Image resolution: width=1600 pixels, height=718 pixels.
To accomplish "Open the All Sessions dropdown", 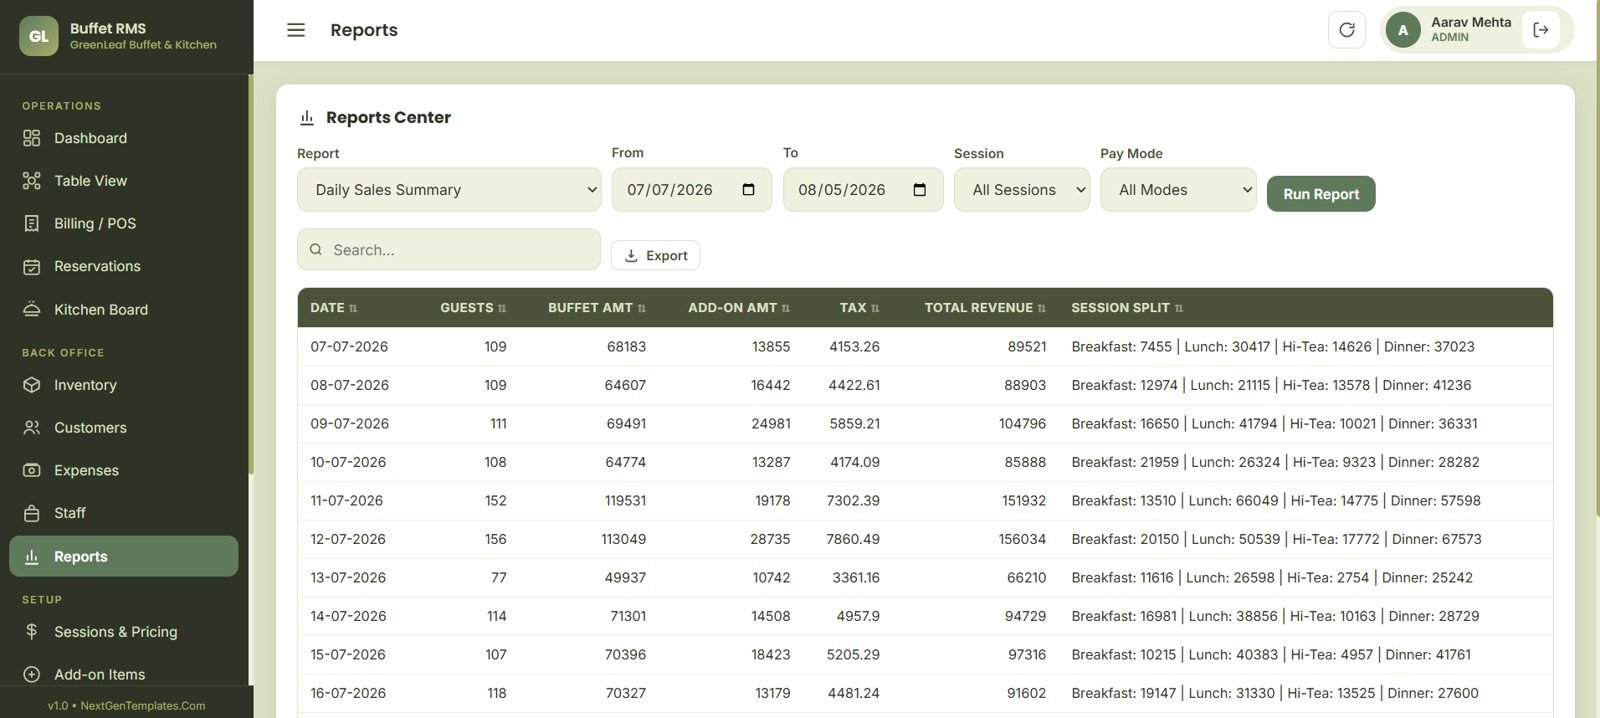I will pos(1022,190).
